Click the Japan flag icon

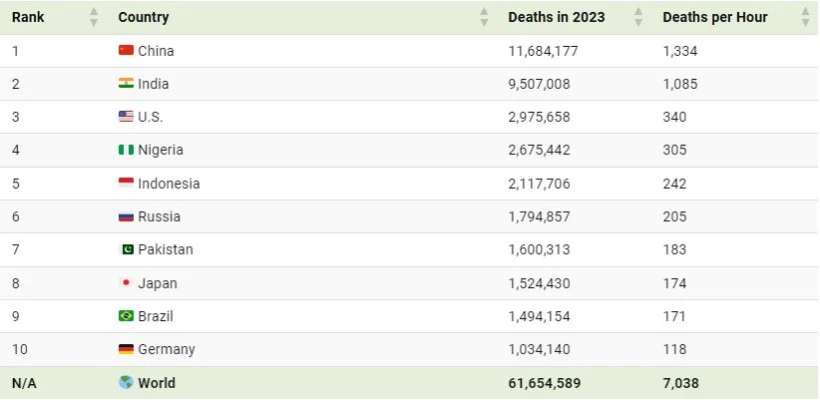click(x=126, y=282)
